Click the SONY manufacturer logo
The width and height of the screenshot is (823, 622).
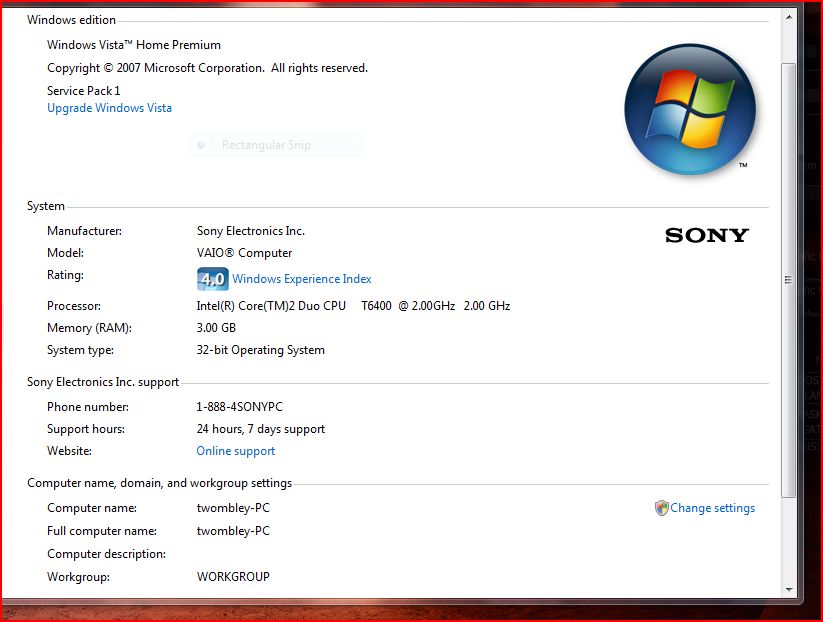(x=706, y=235)
